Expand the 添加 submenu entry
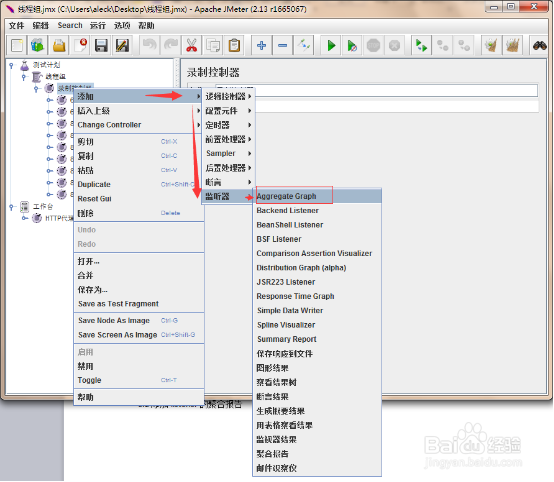 click(x=138, y=96)
